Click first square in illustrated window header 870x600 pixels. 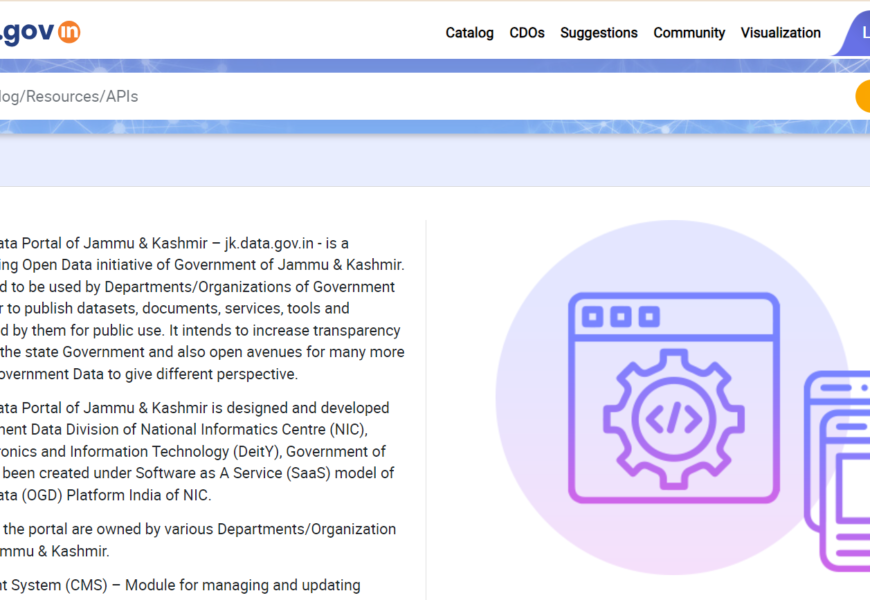pos(594,317)
